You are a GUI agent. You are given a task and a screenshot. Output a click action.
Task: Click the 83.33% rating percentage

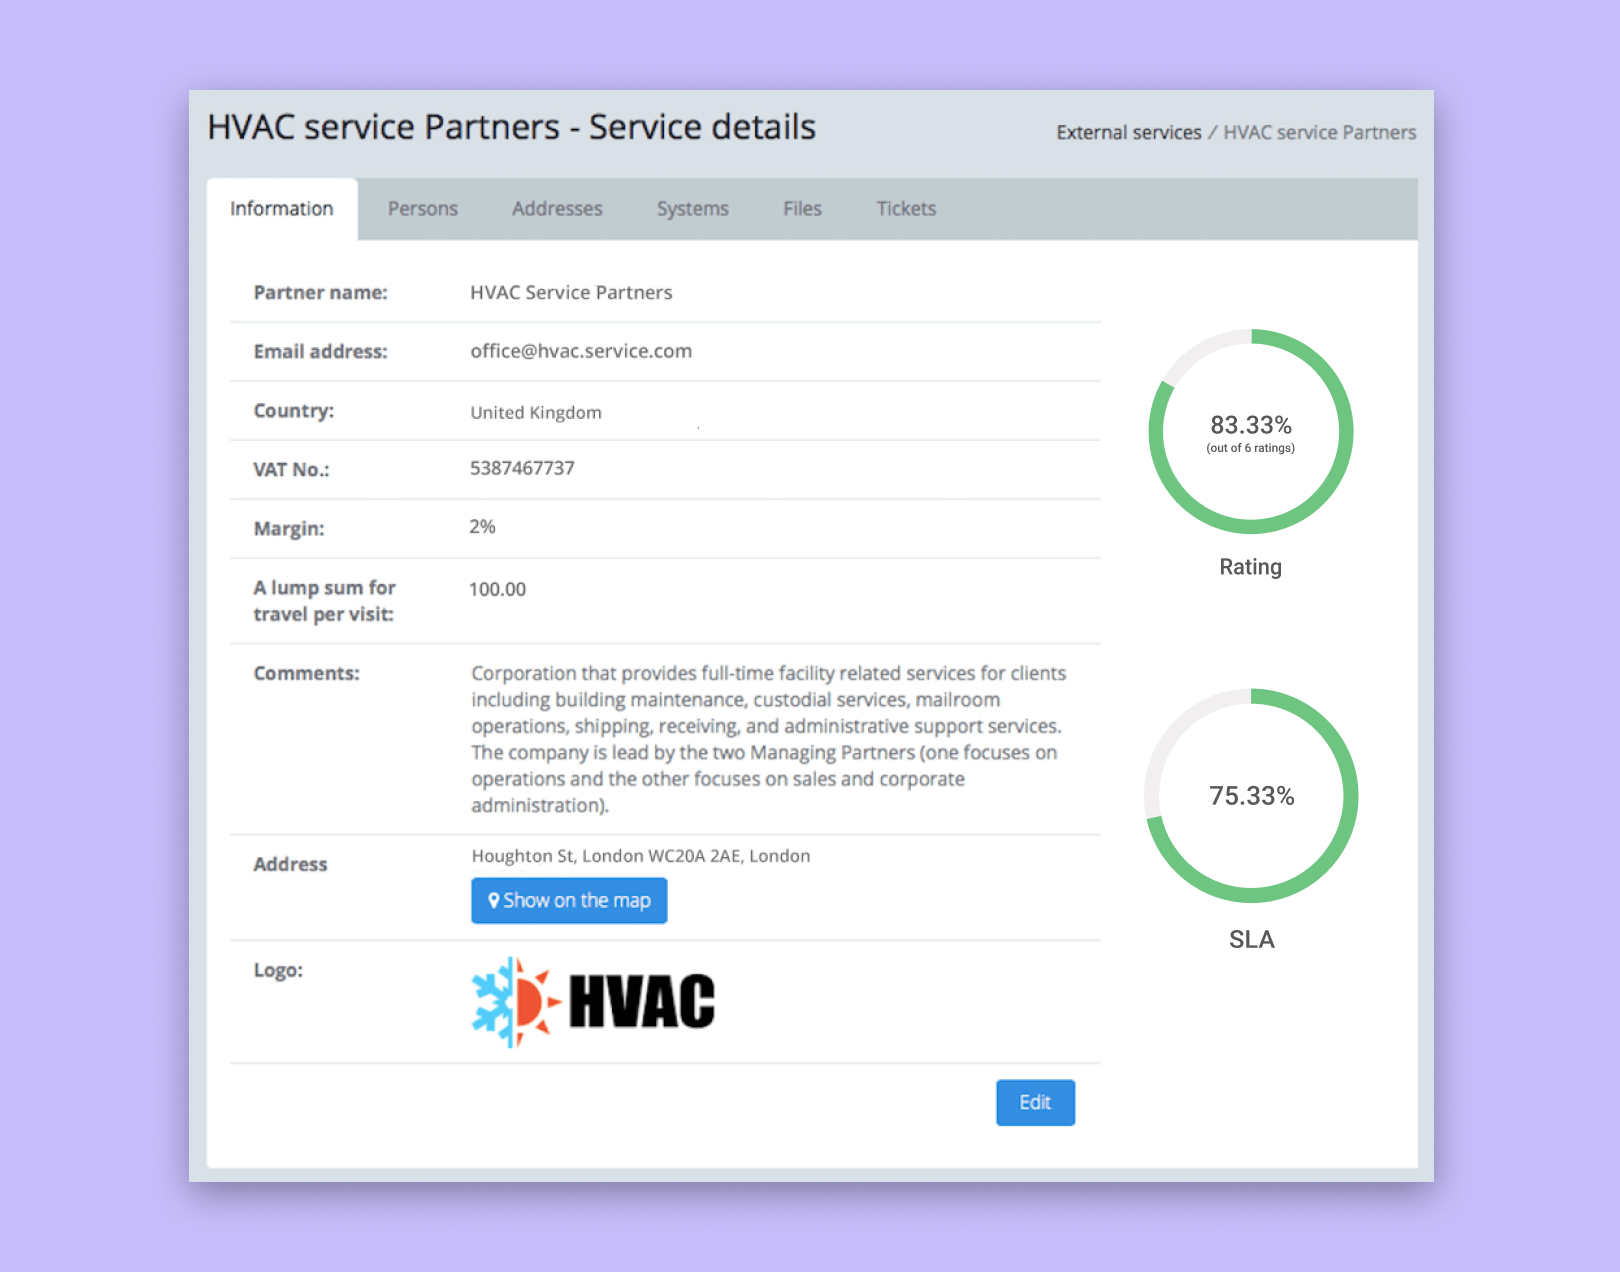point(1250,424)
